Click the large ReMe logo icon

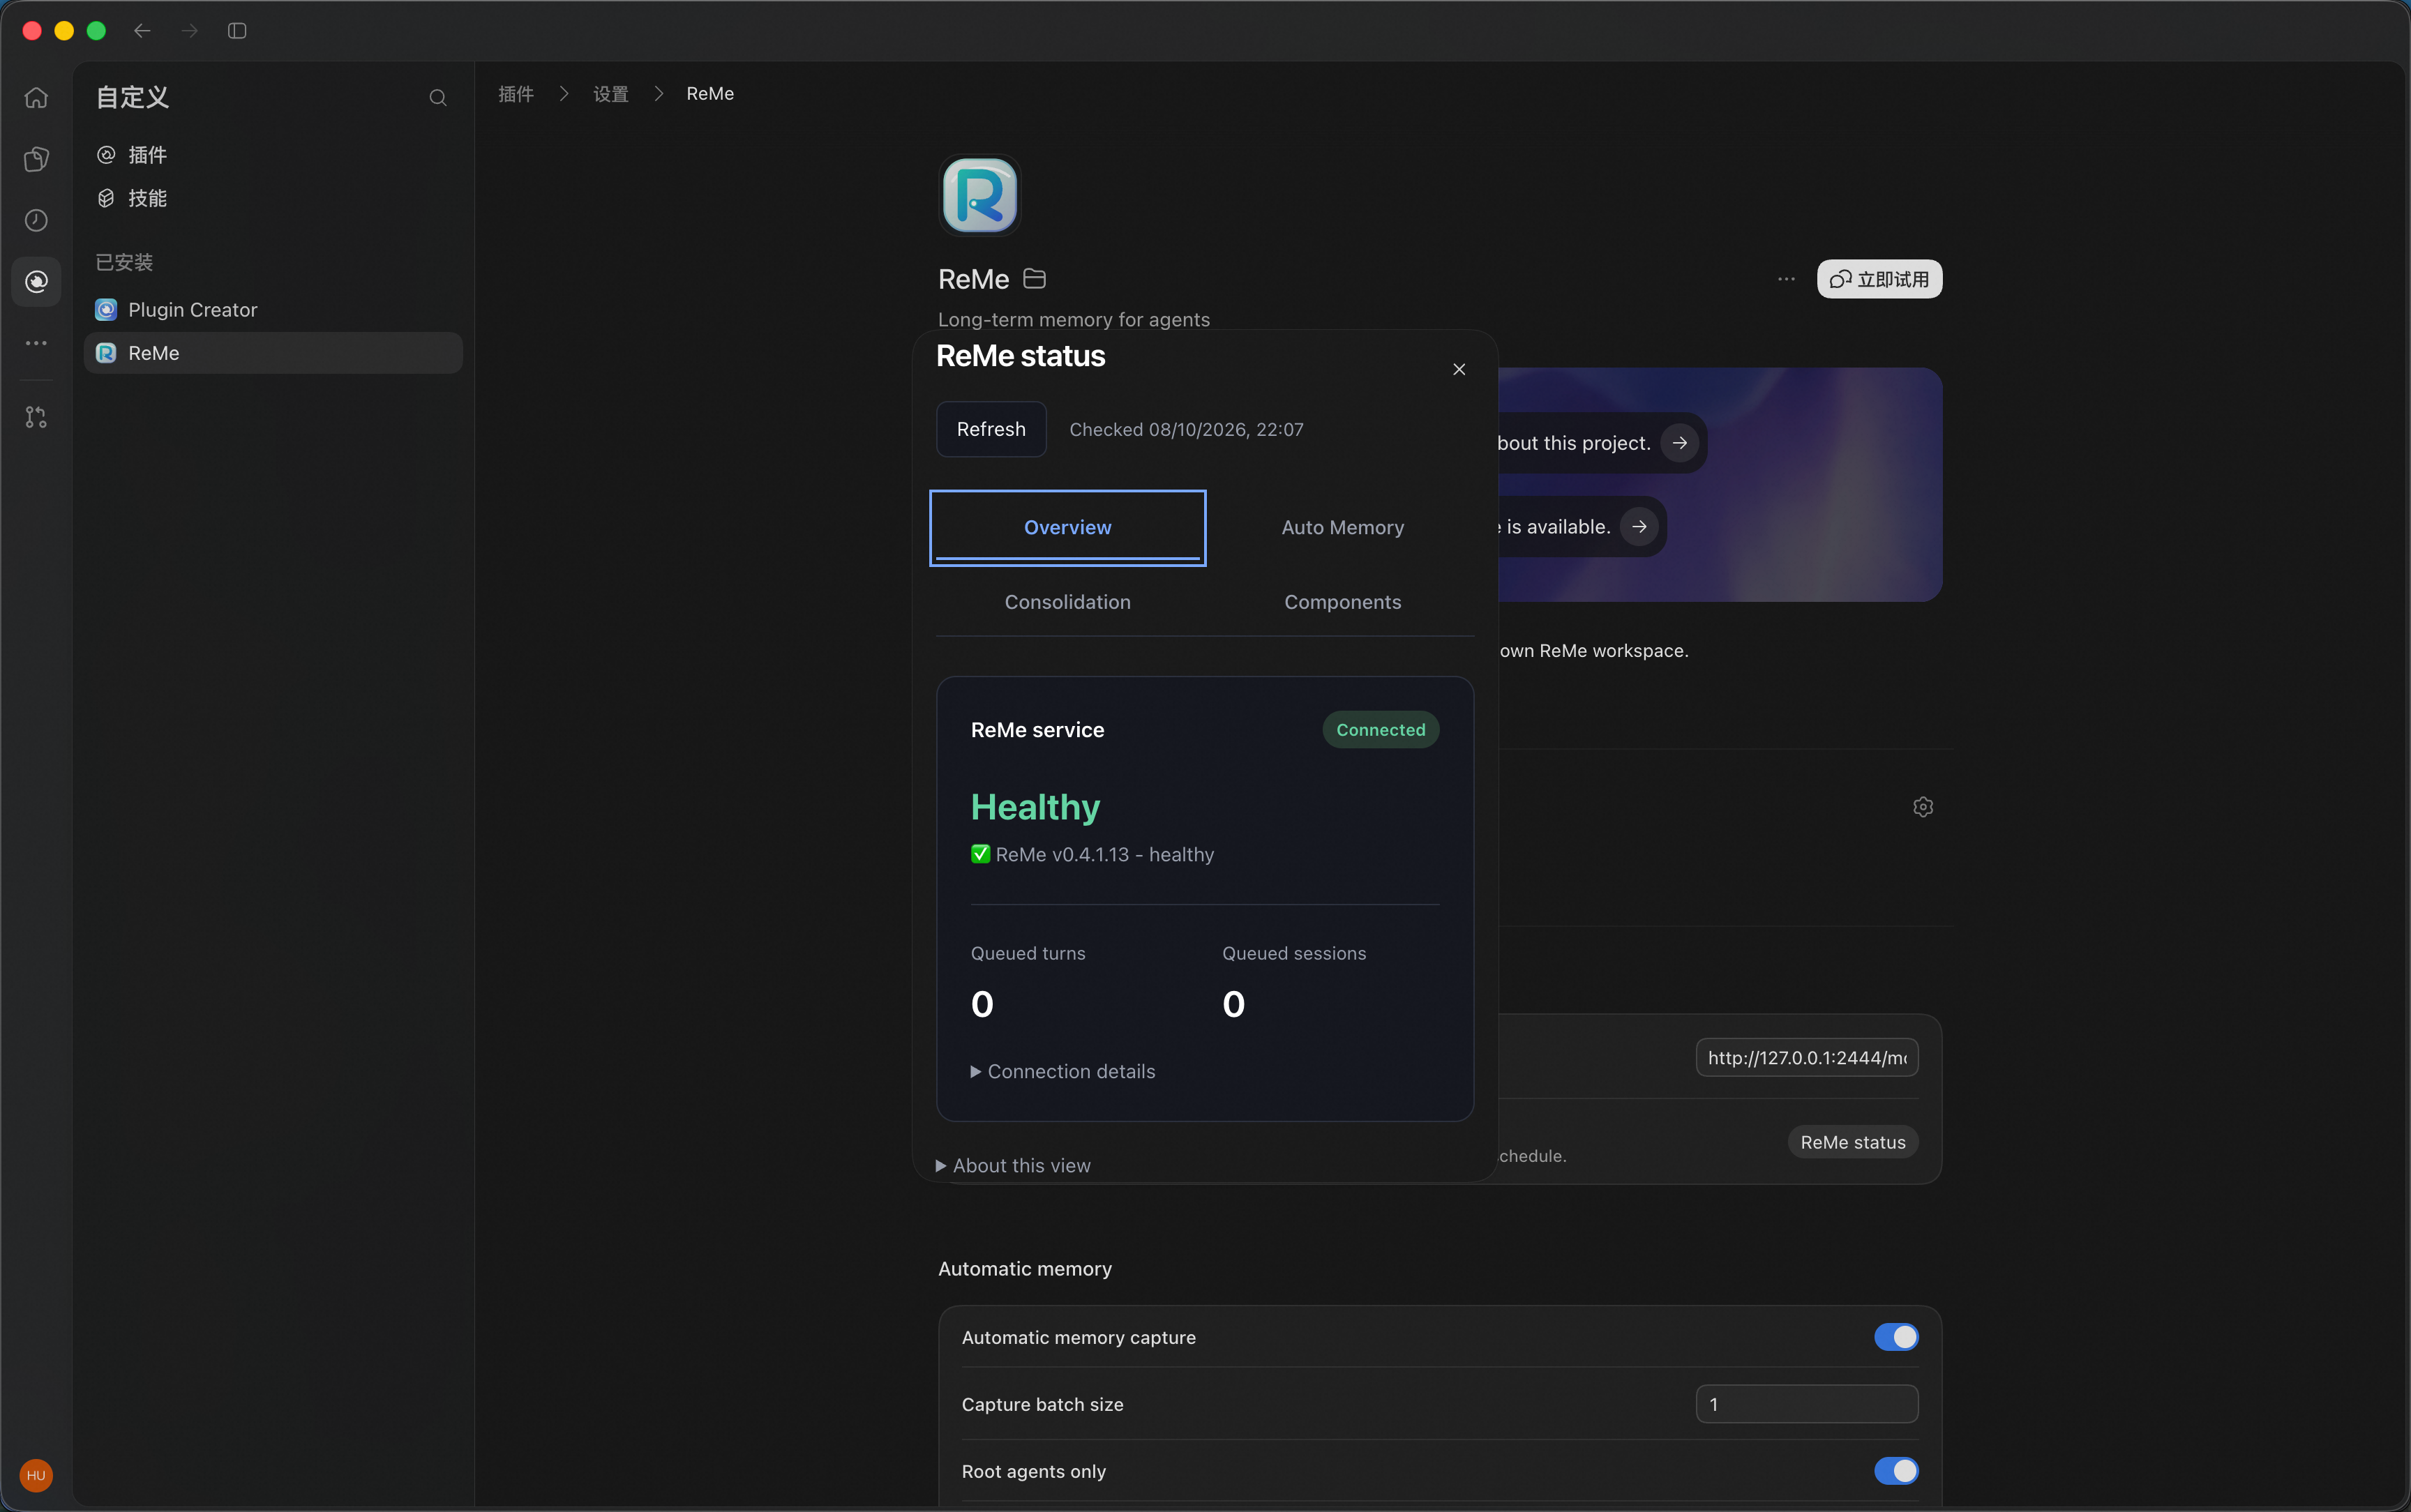point(979,195)
